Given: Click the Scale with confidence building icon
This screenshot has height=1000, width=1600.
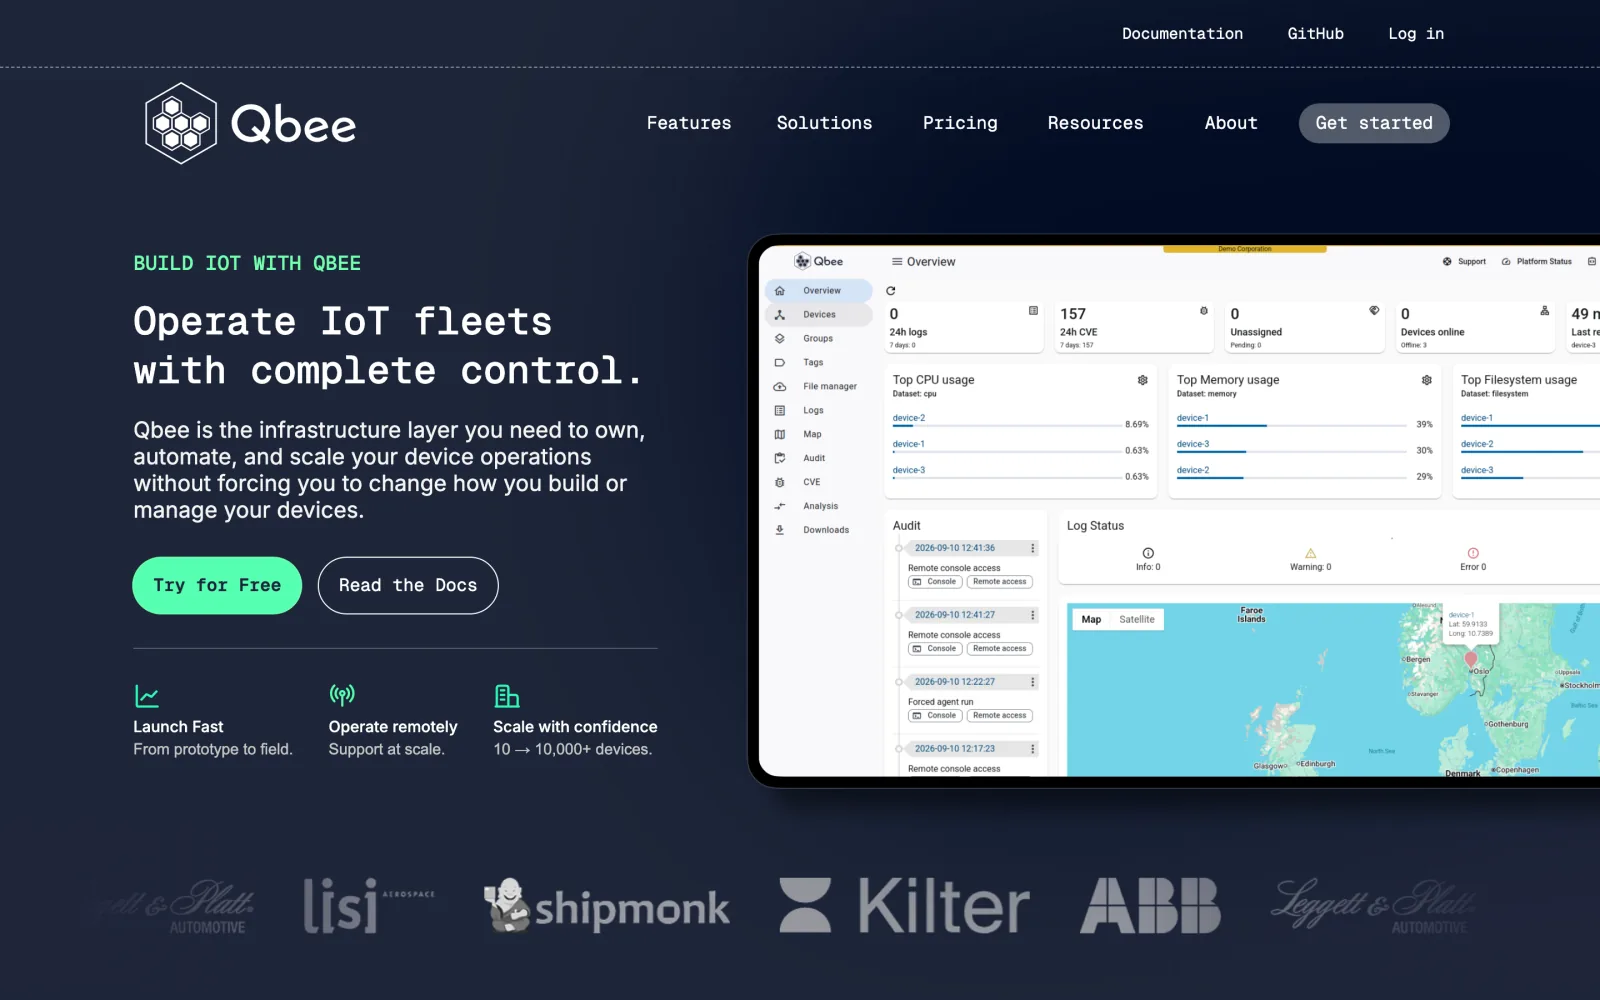Looking at the screenshot, I should click(507, 696).
